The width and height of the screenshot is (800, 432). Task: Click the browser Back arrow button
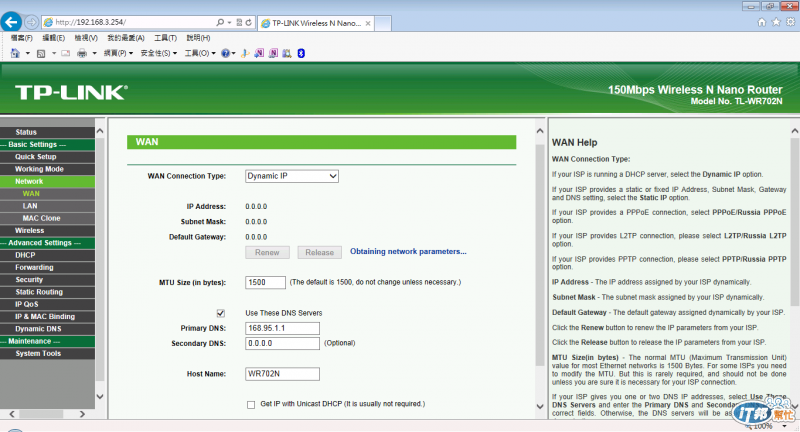[11, 22]
